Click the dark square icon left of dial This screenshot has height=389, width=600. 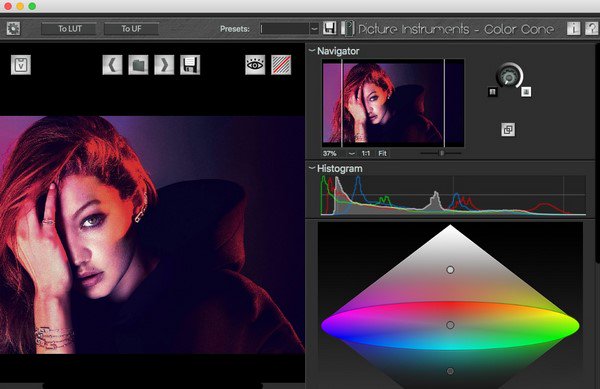click(492, 92)
